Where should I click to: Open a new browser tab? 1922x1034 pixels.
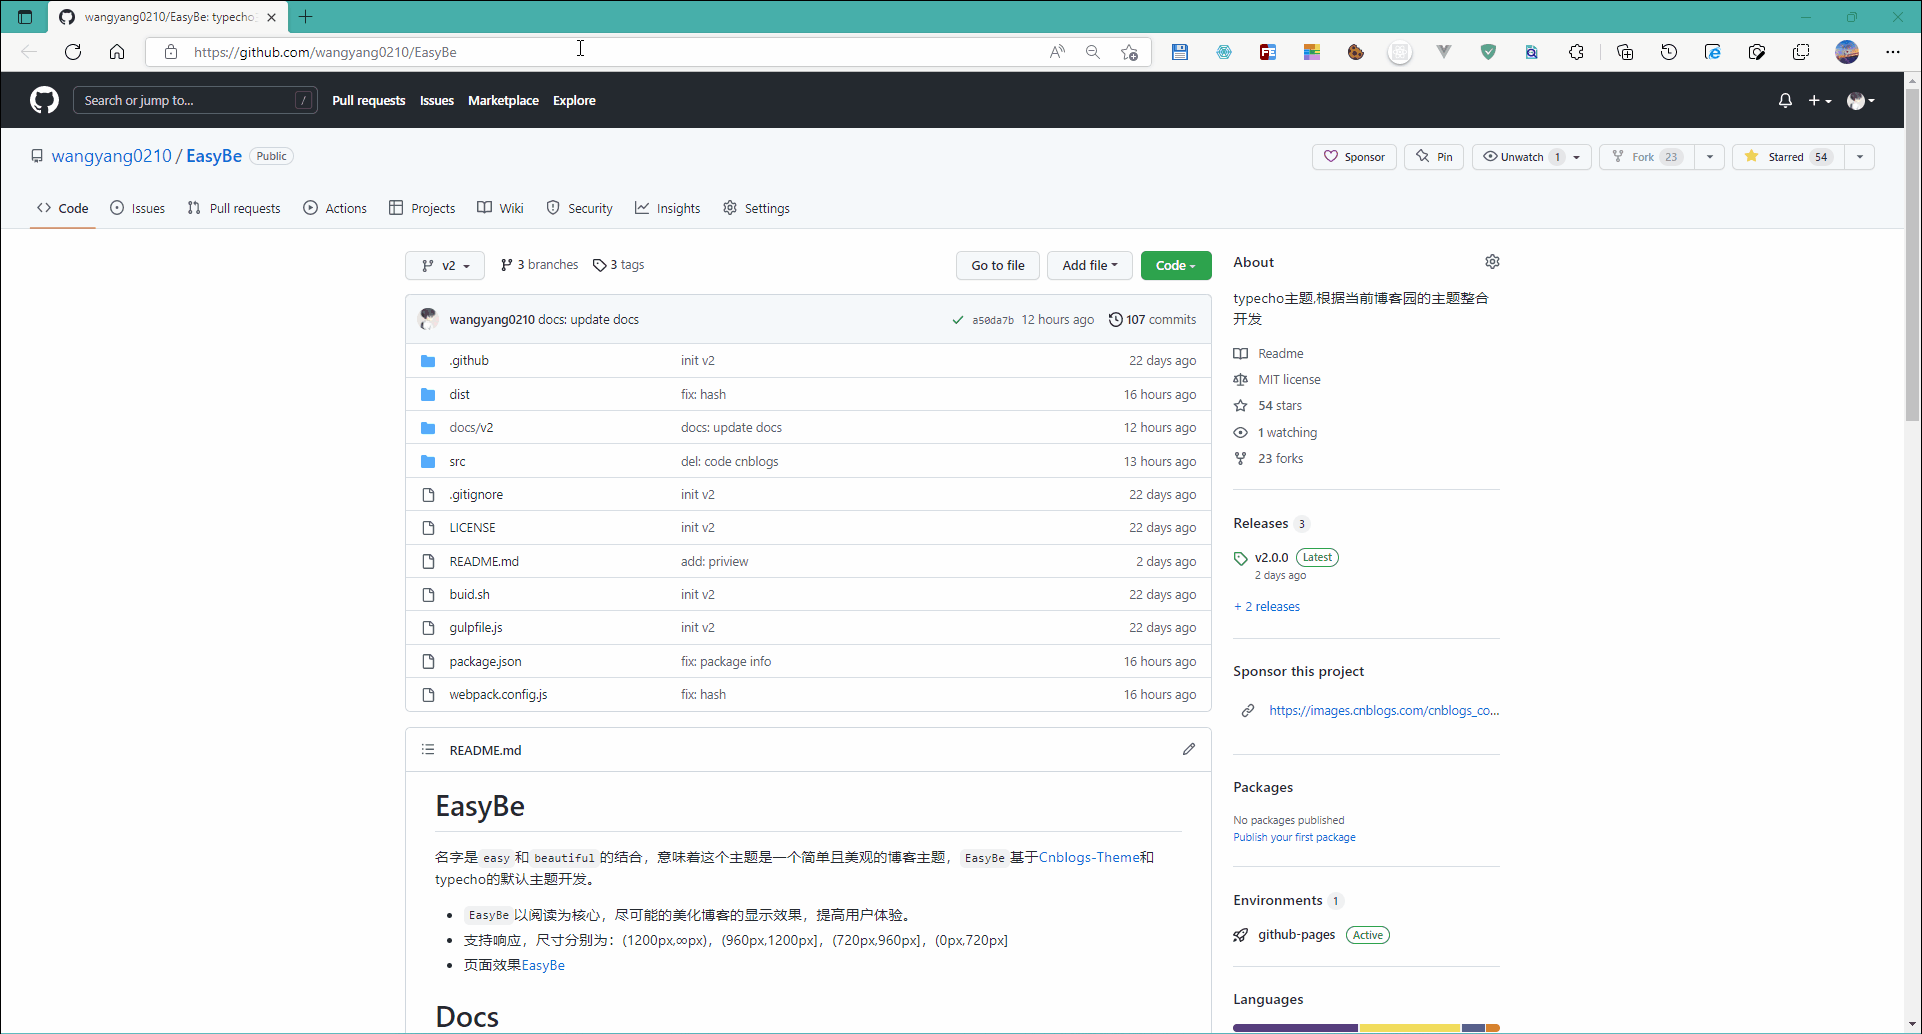pos(306,17)
